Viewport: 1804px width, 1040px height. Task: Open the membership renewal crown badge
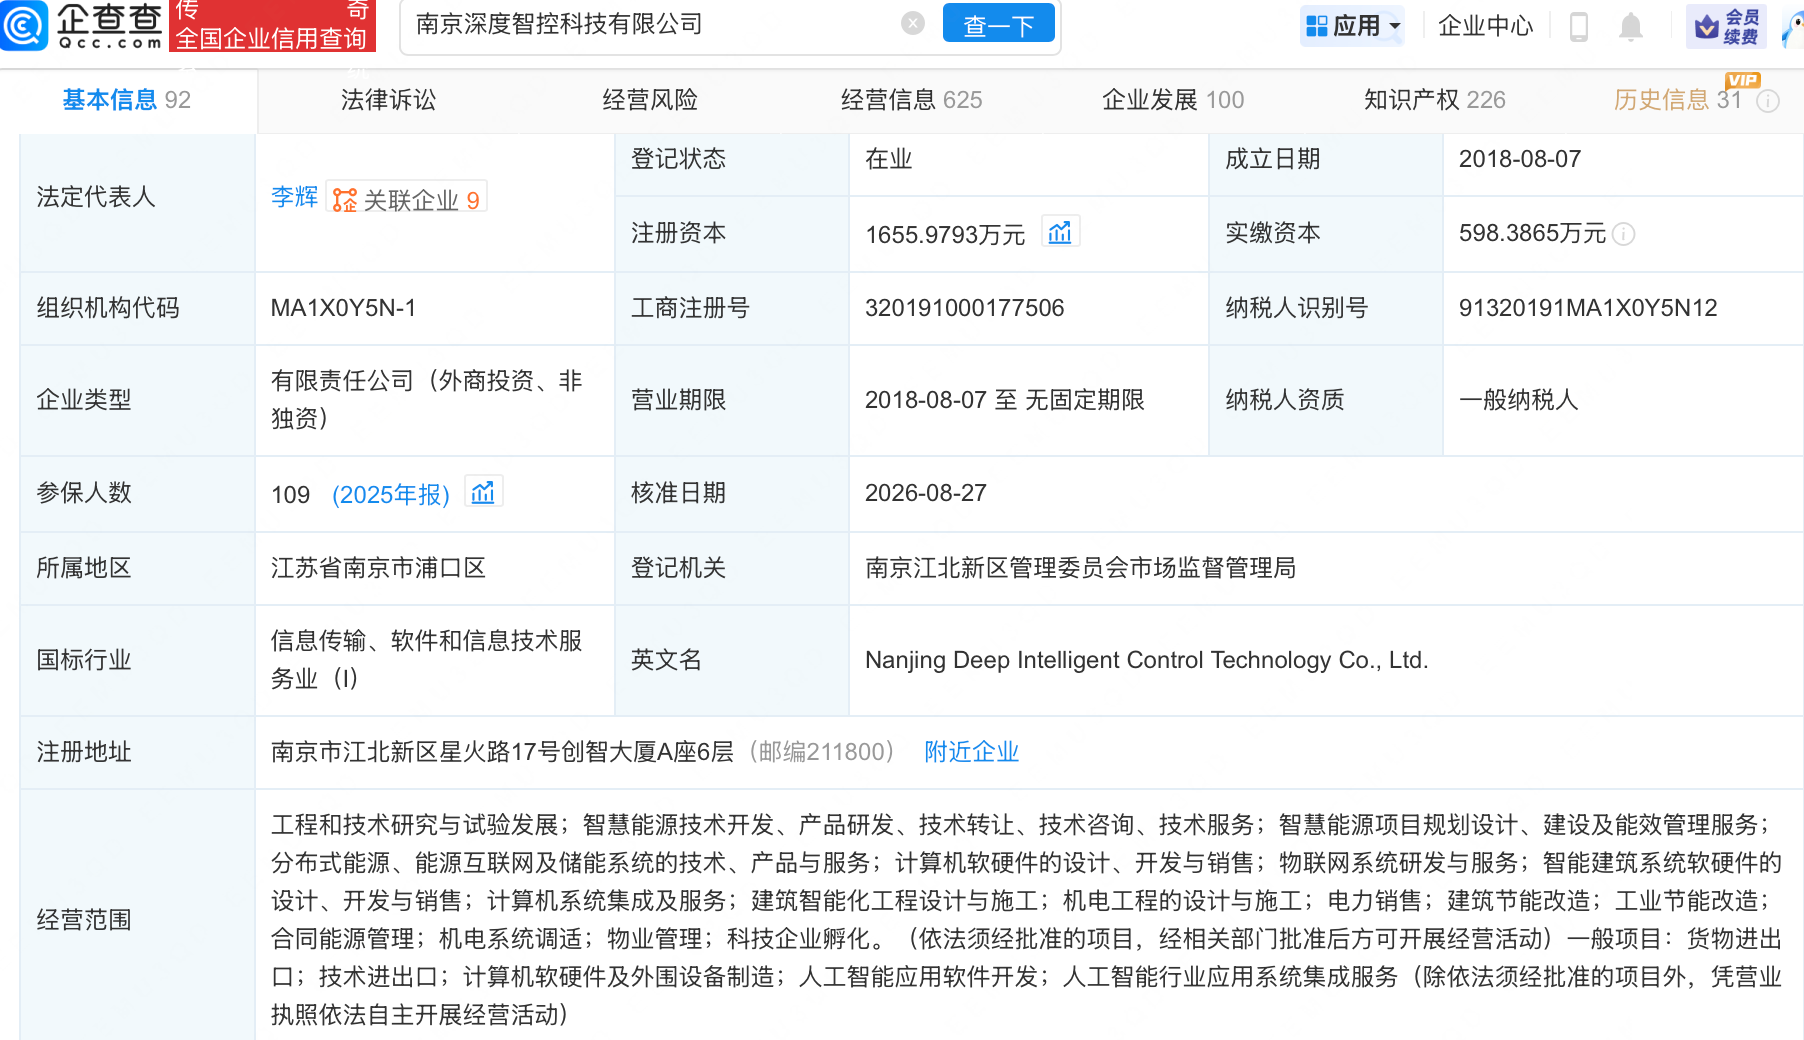point(1726,27)
